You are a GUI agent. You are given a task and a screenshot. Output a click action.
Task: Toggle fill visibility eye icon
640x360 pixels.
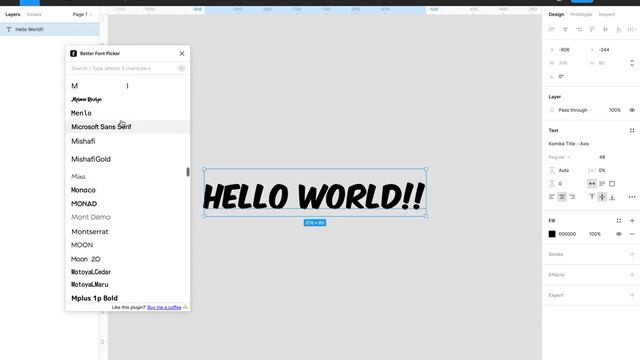[x=619, y=234]
